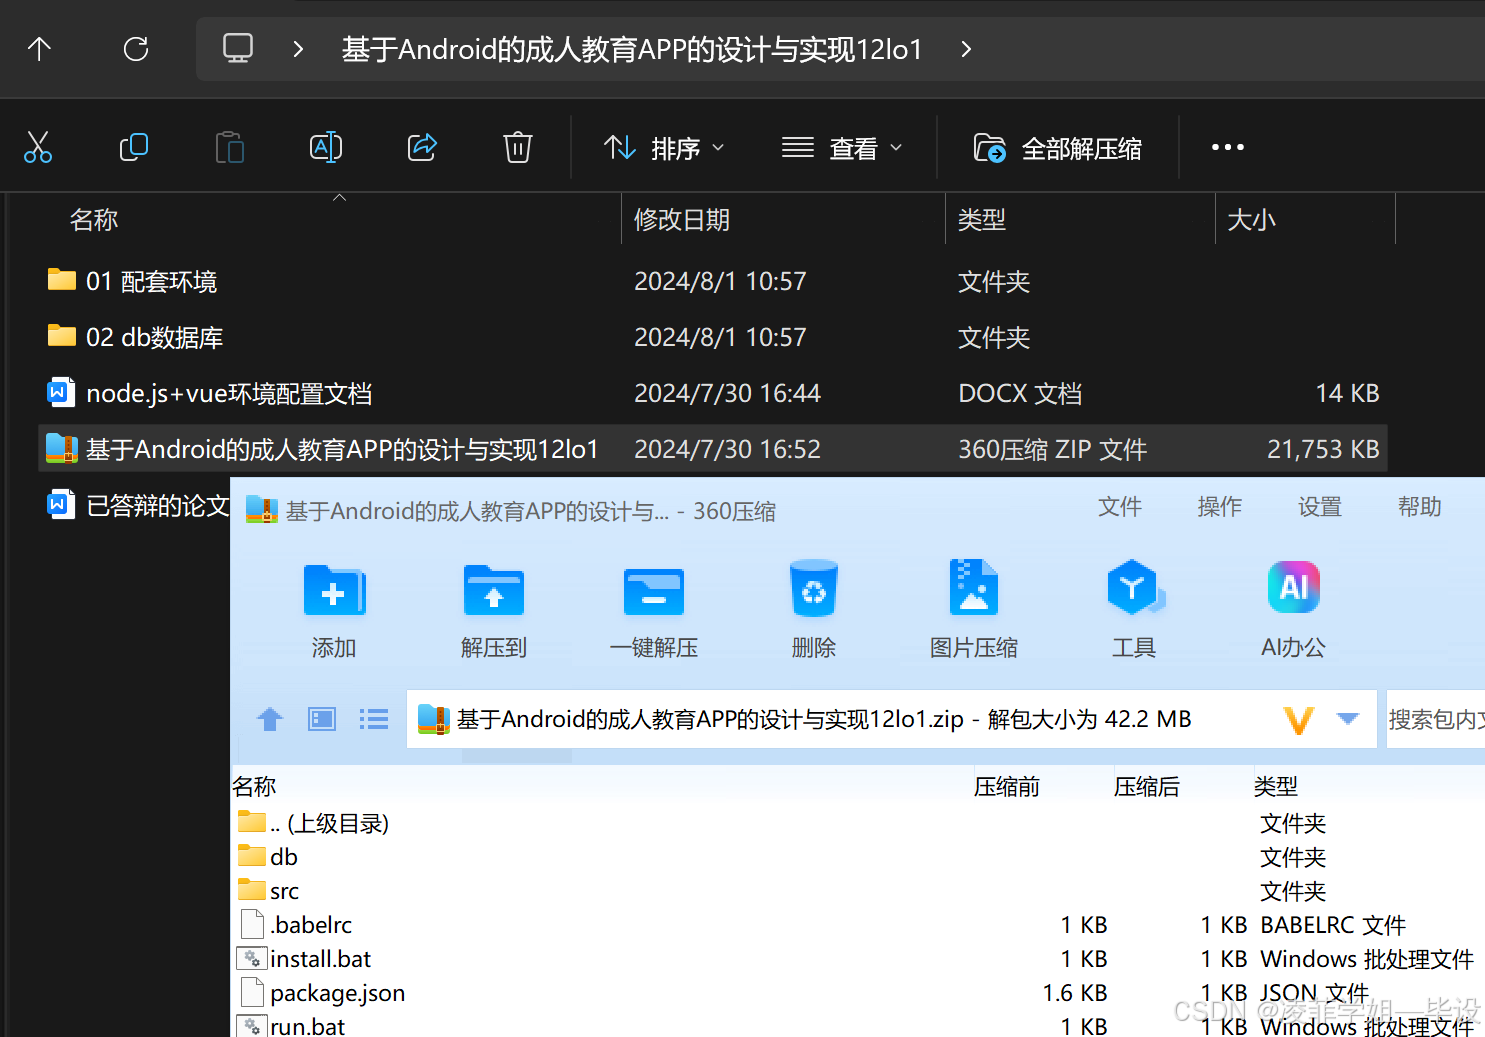Select the run.bat file

tap(291, 1026)
